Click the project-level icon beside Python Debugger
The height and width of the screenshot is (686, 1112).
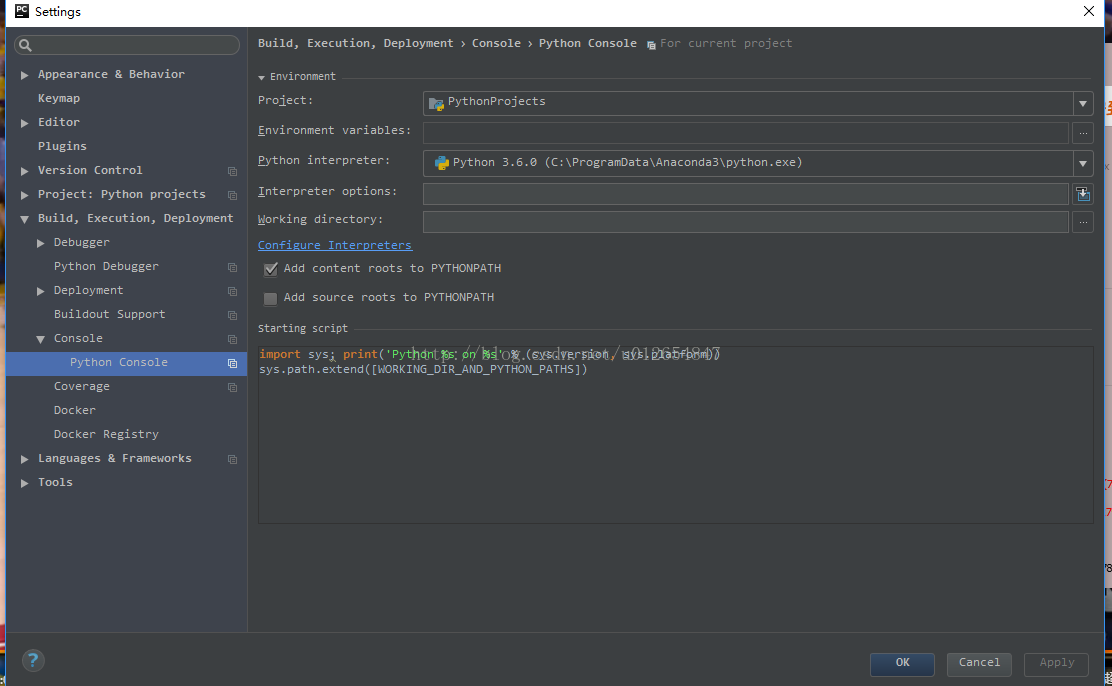(x=232, y=267)
